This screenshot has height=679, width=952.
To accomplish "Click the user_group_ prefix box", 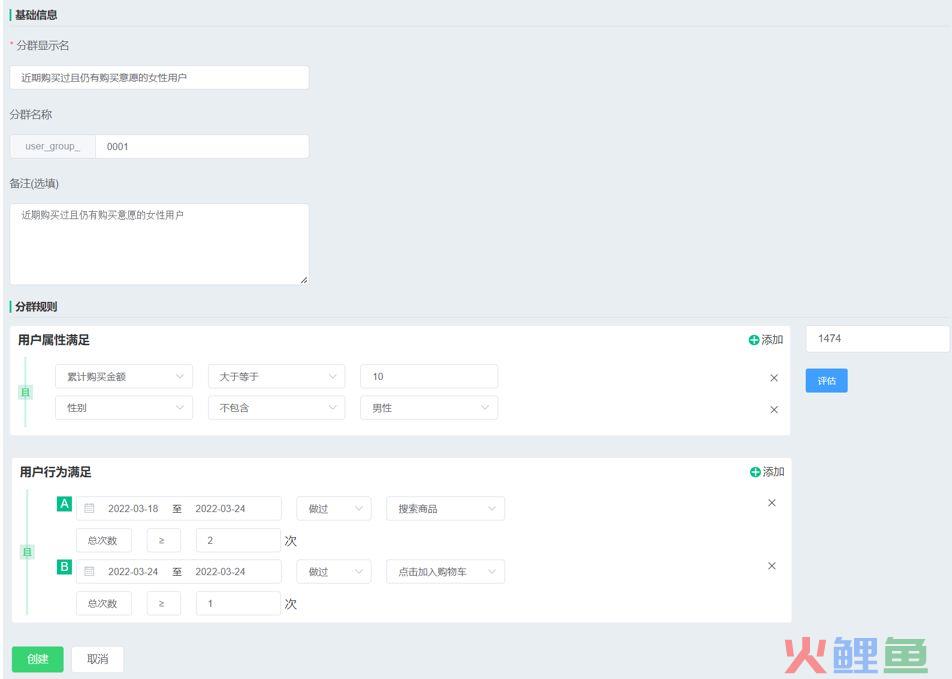I will click(53, 146).
